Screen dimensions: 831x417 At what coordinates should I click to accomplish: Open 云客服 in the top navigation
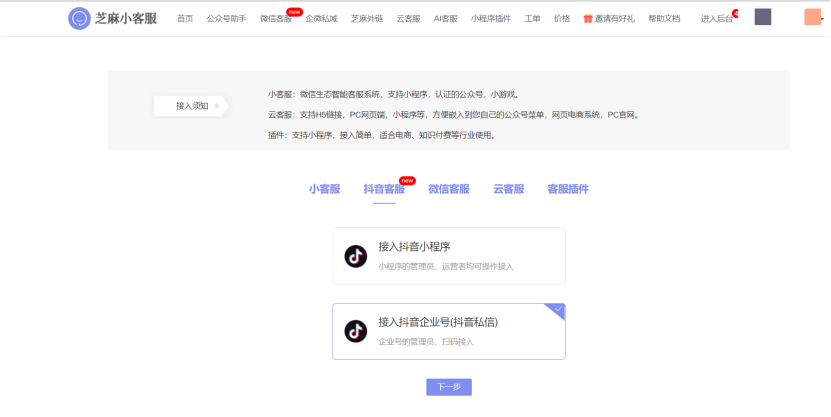tap(408, 19)
